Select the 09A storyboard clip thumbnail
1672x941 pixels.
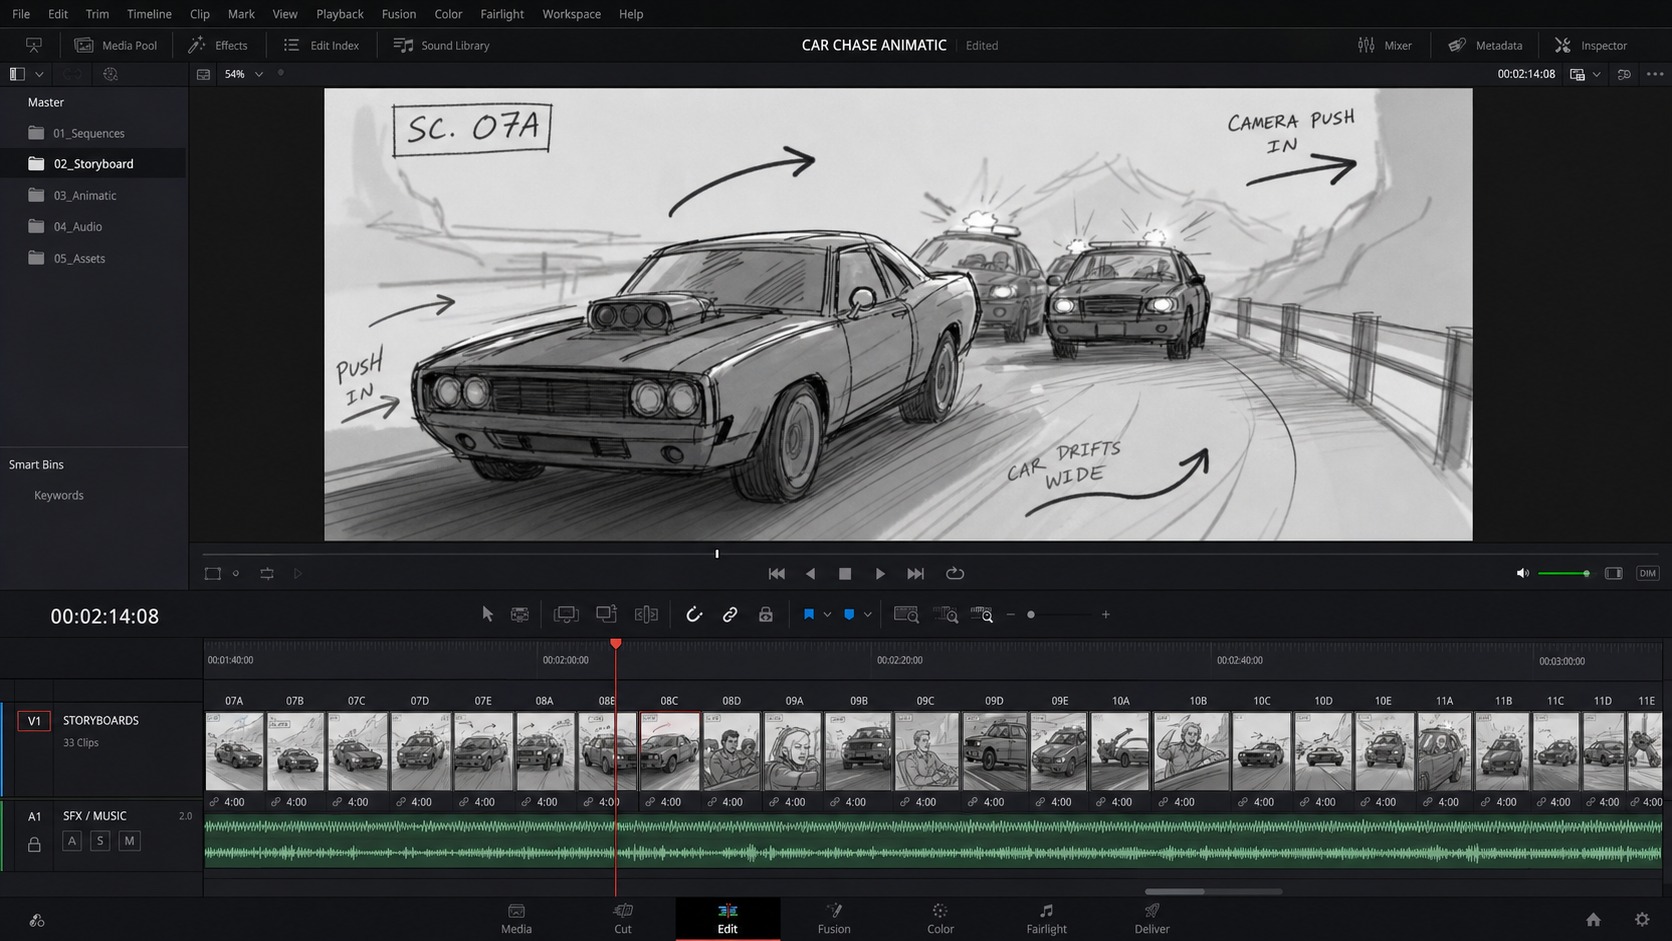[x=793, y=751]
